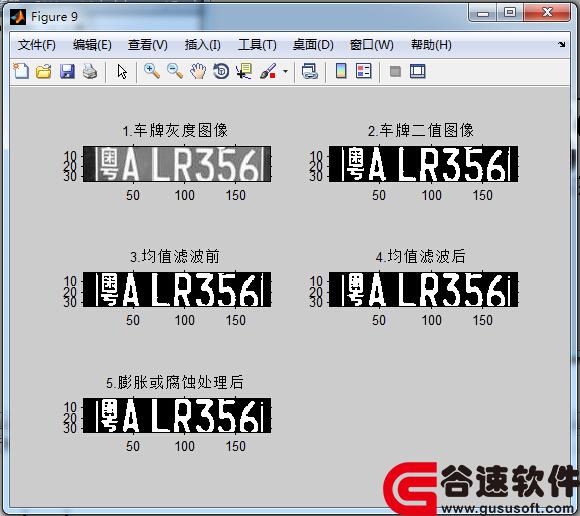The image size is (580, 516).
Task: Select the Edit Plot arrow tool
Action: (x=122, y=71)
